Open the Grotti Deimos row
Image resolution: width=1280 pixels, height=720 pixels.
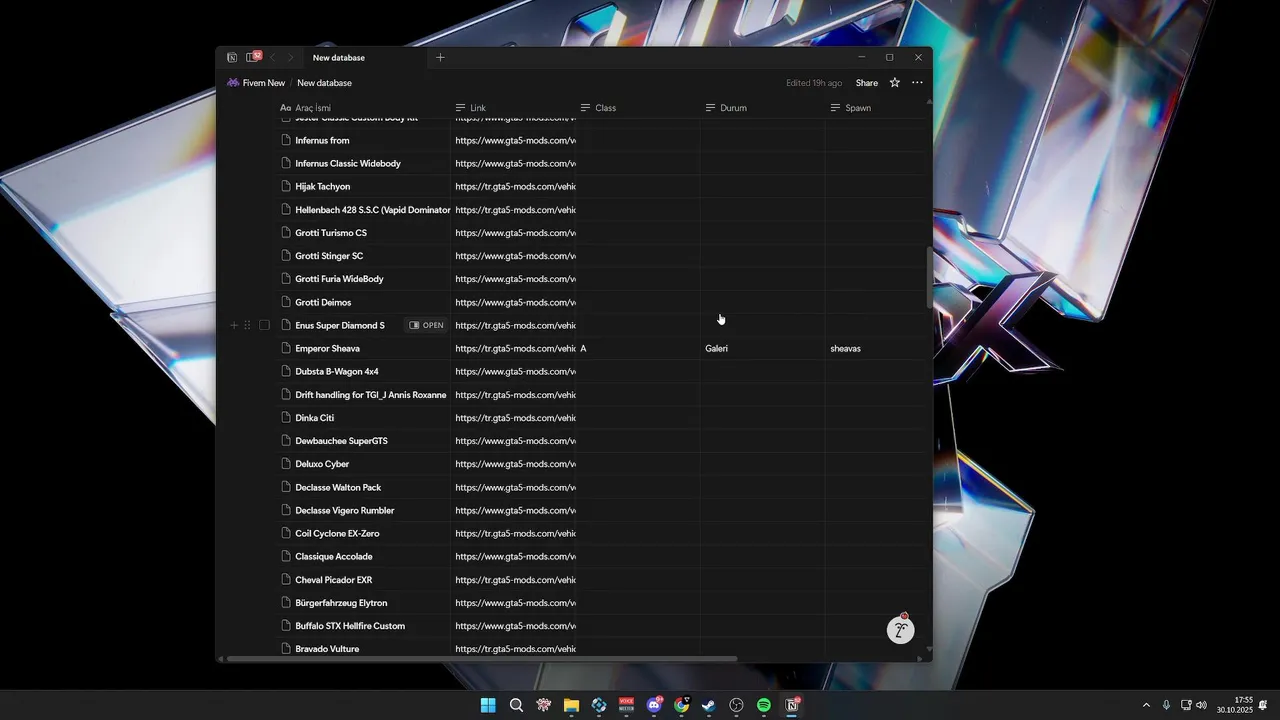323,302
